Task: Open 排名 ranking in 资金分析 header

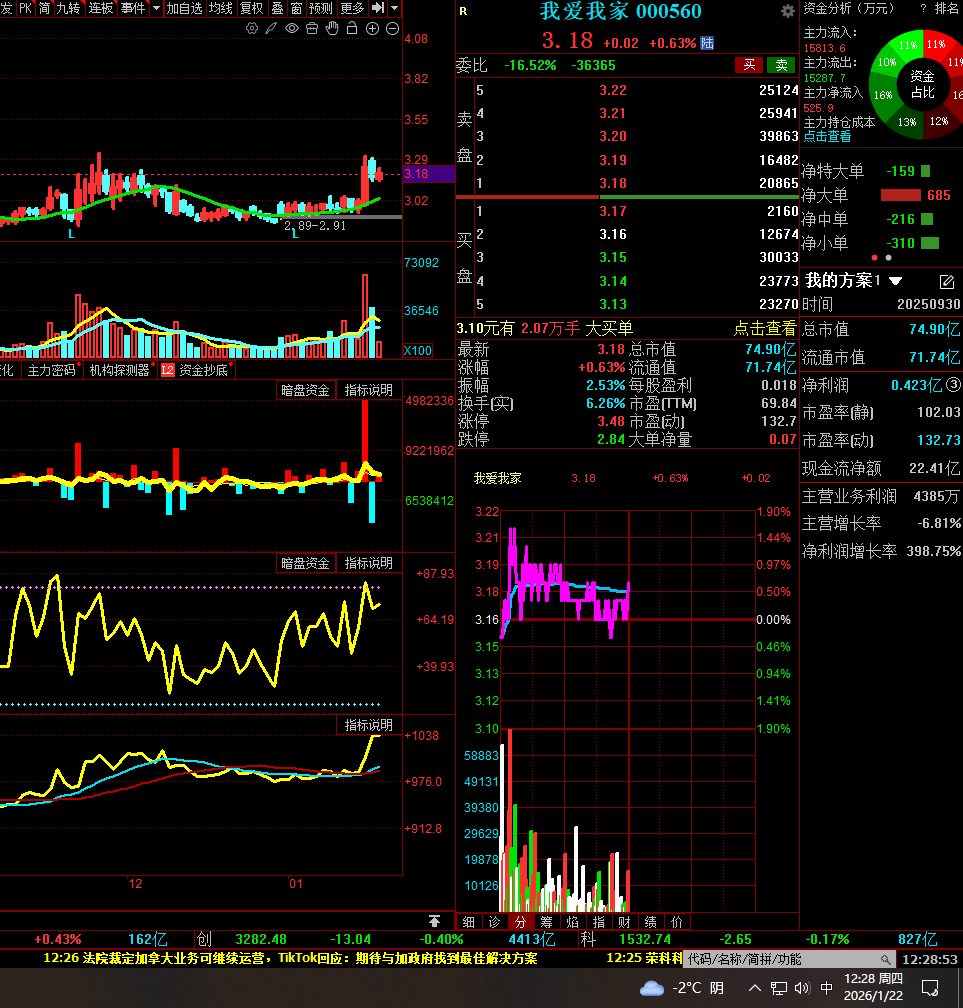Action: 946,8
